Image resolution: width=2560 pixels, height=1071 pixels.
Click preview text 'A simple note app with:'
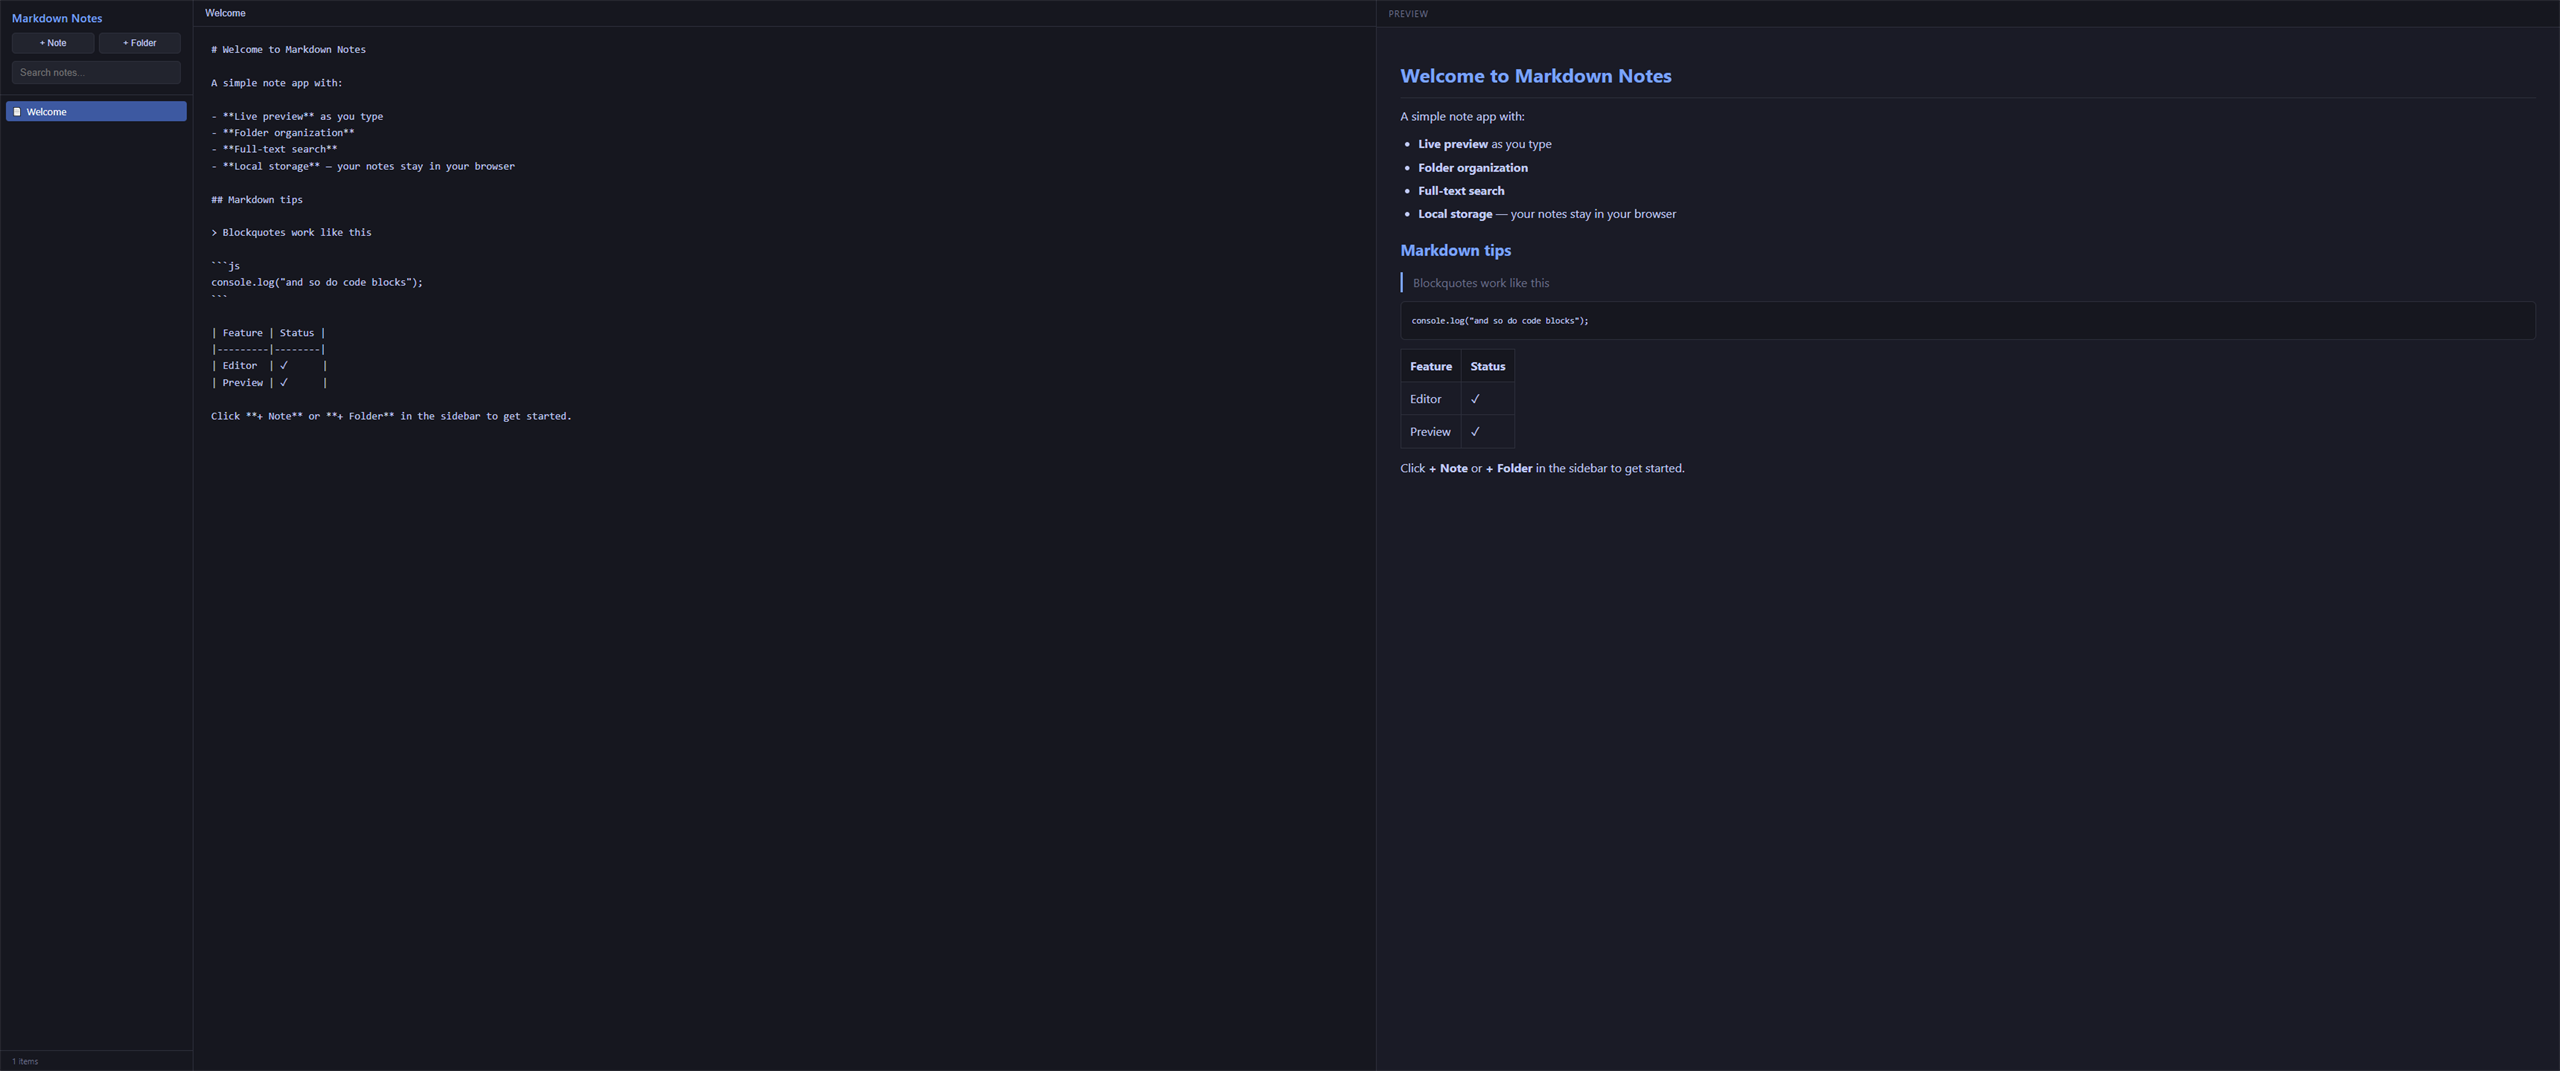point(1462,116)
